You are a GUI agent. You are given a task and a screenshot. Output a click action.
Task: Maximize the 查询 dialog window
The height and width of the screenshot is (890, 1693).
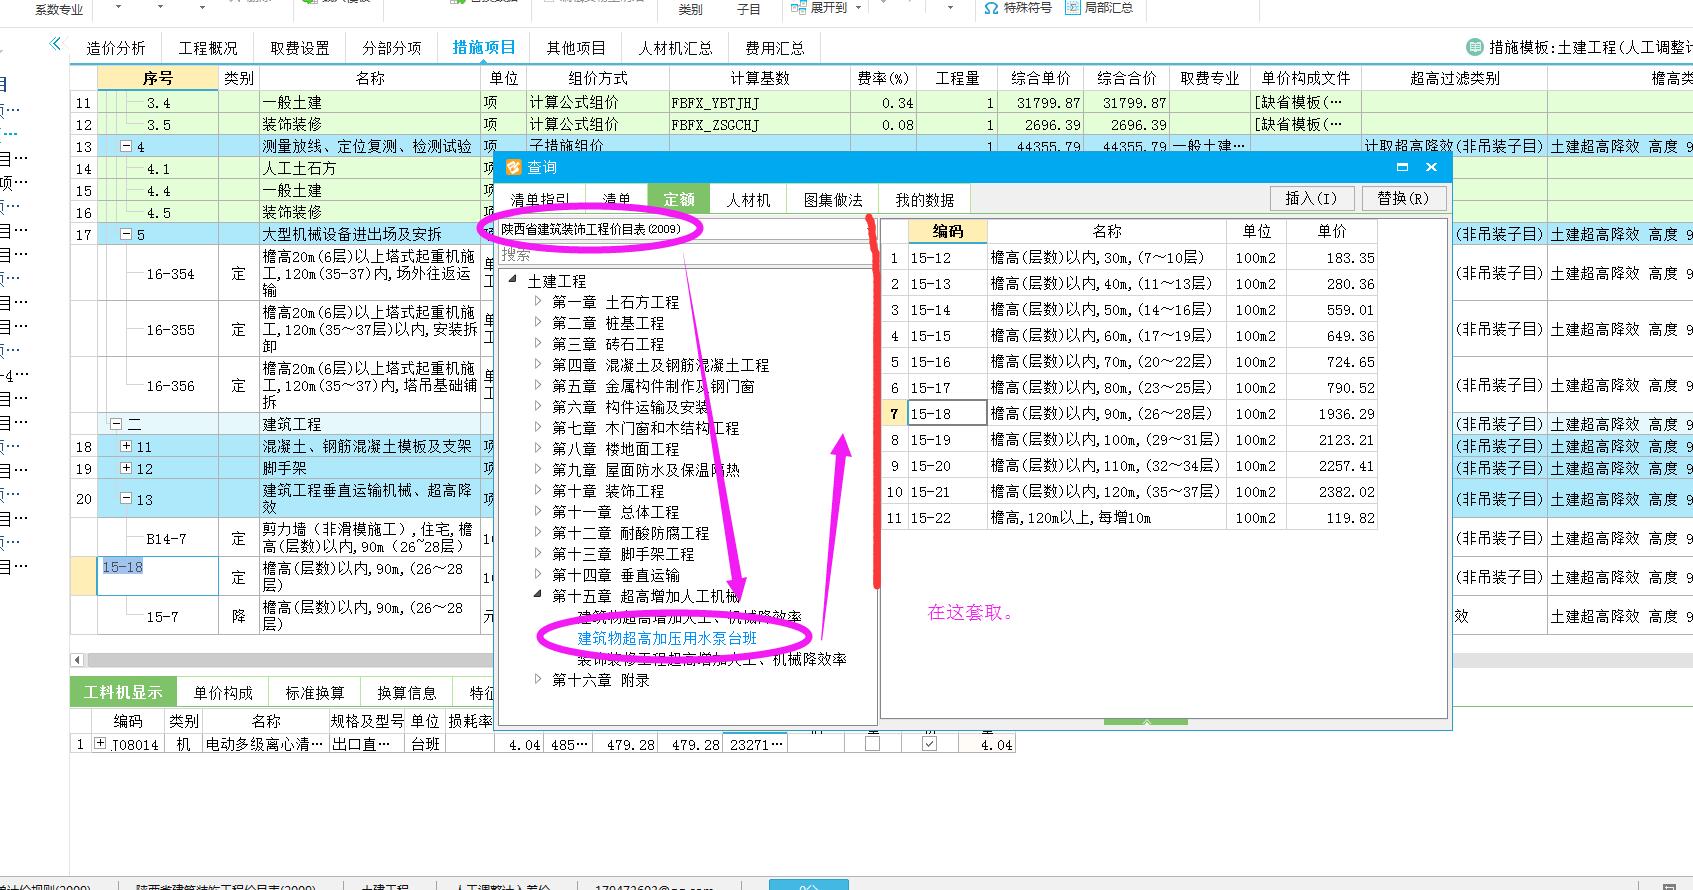(x=1402, y=167)
